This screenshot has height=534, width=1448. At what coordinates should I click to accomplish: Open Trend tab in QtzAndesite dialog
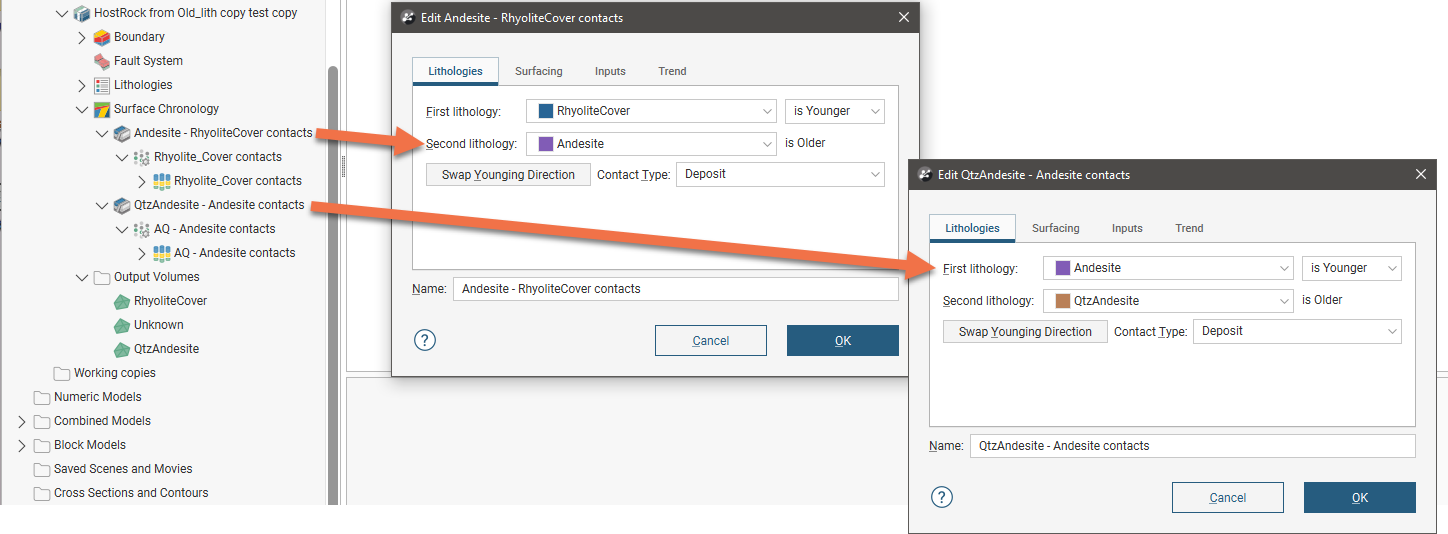pyautogui.click(x=1189, y=228)
